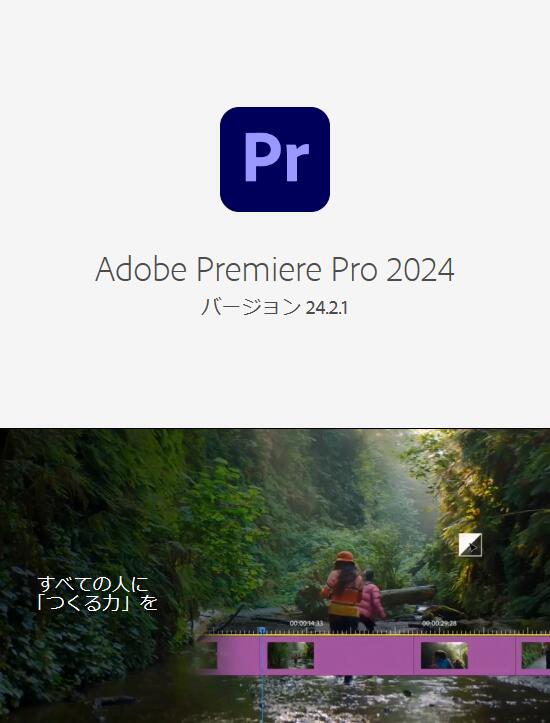
Task: Click the woman wearing the orange hat
Action: [343, 590]
